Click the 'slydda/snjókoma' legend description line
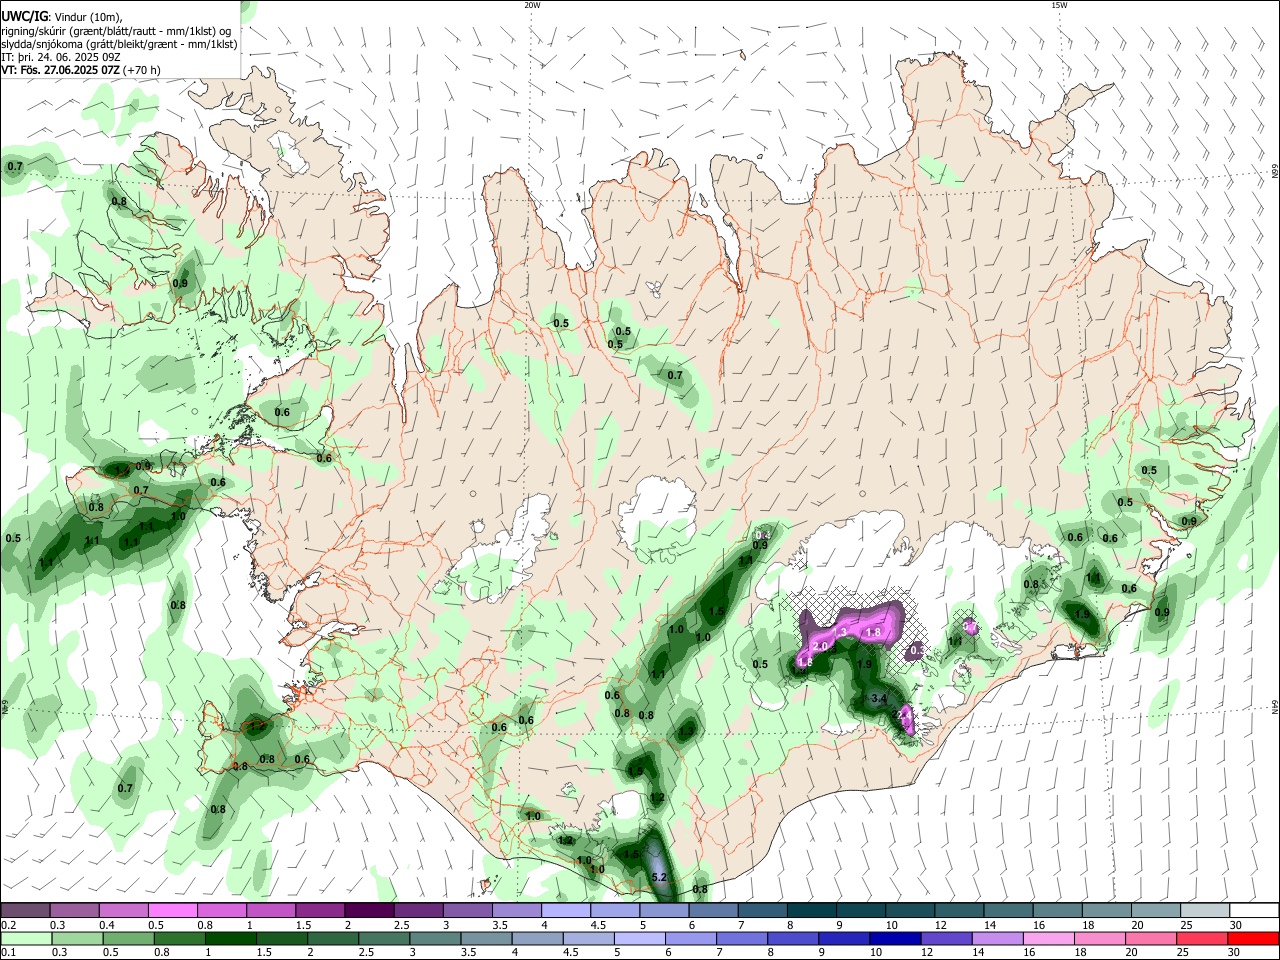1280x960 pixels. pyautogui.click(x=119, y=44)
